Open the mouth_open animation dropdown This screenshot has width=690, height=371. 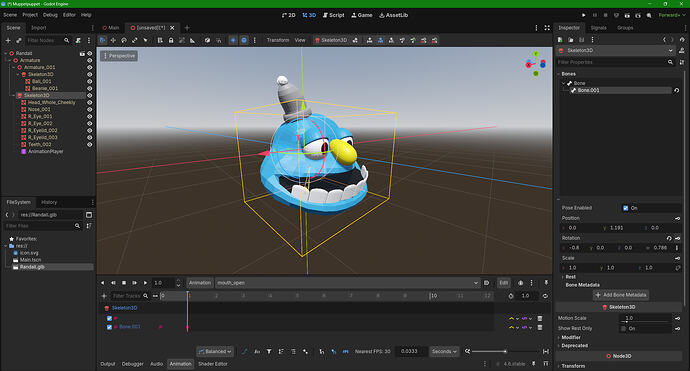[x=348, y=283]
